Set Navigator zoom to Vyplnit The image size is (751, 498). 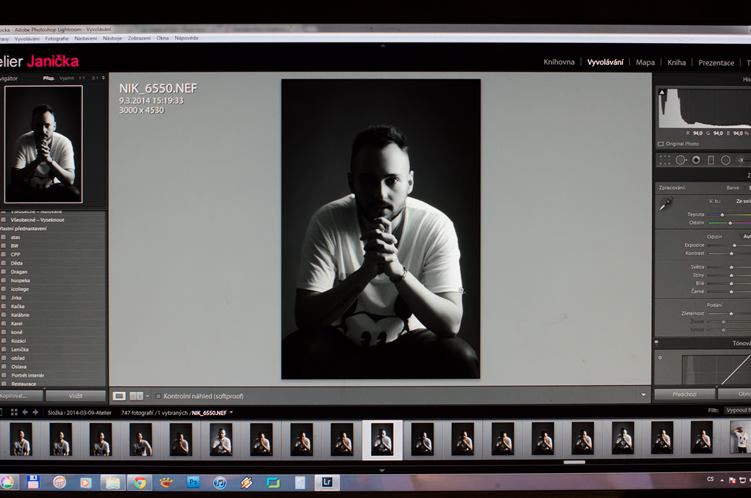click(67, 78)
